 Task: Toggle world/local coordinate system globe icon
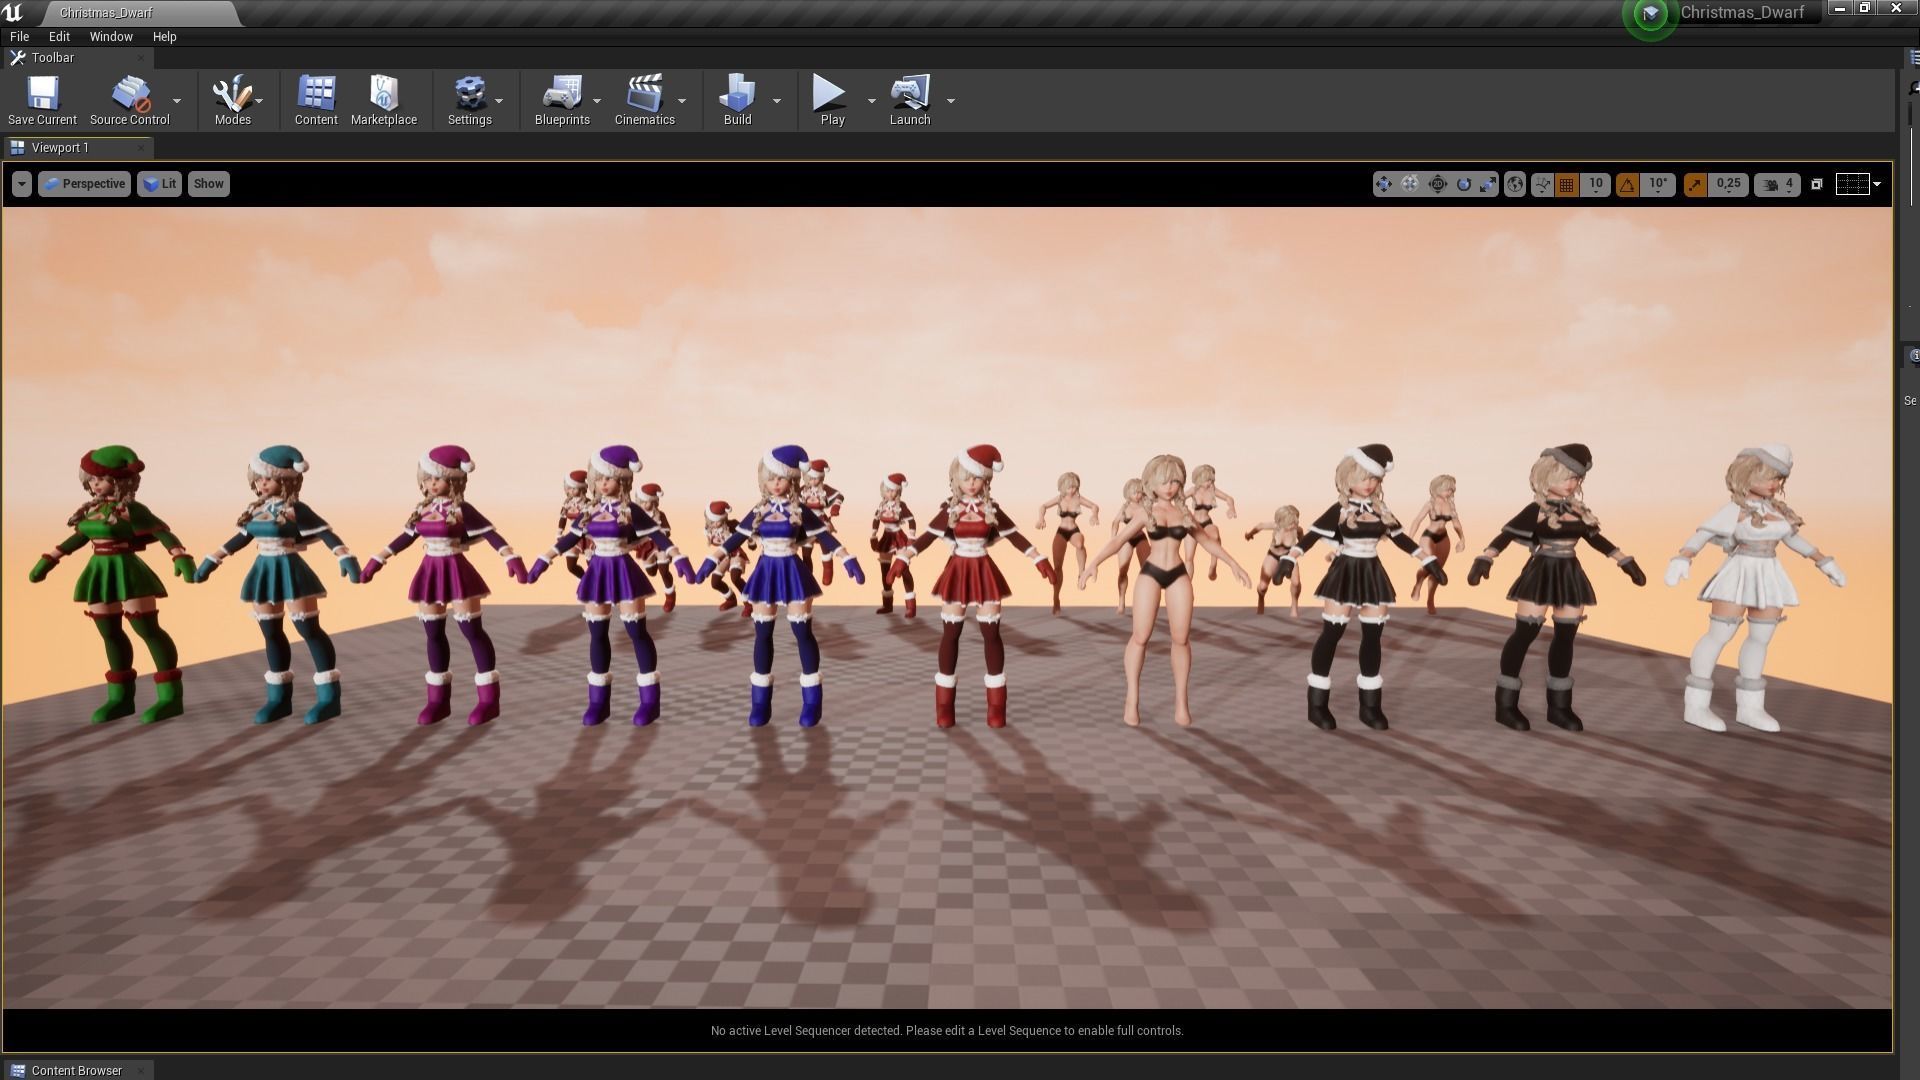[x=1515, y=184]
